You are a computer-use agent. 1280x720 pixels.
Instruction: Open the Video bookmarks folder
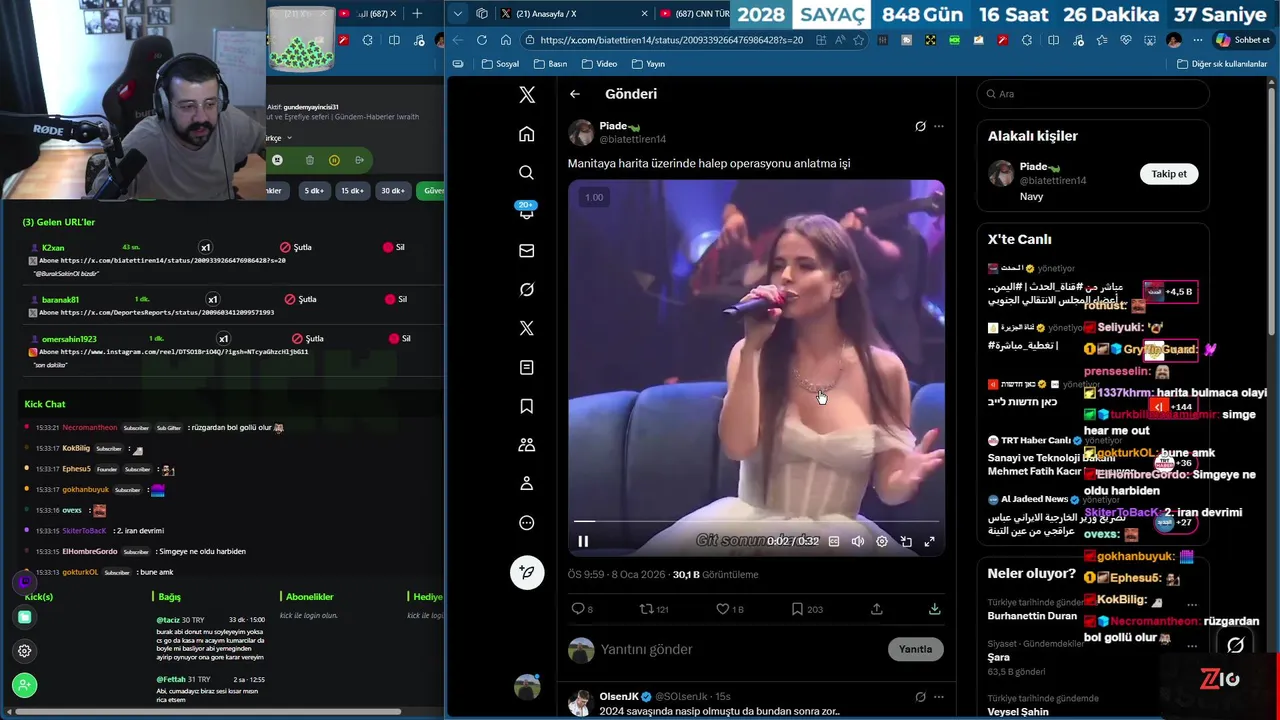coord(598,64)
